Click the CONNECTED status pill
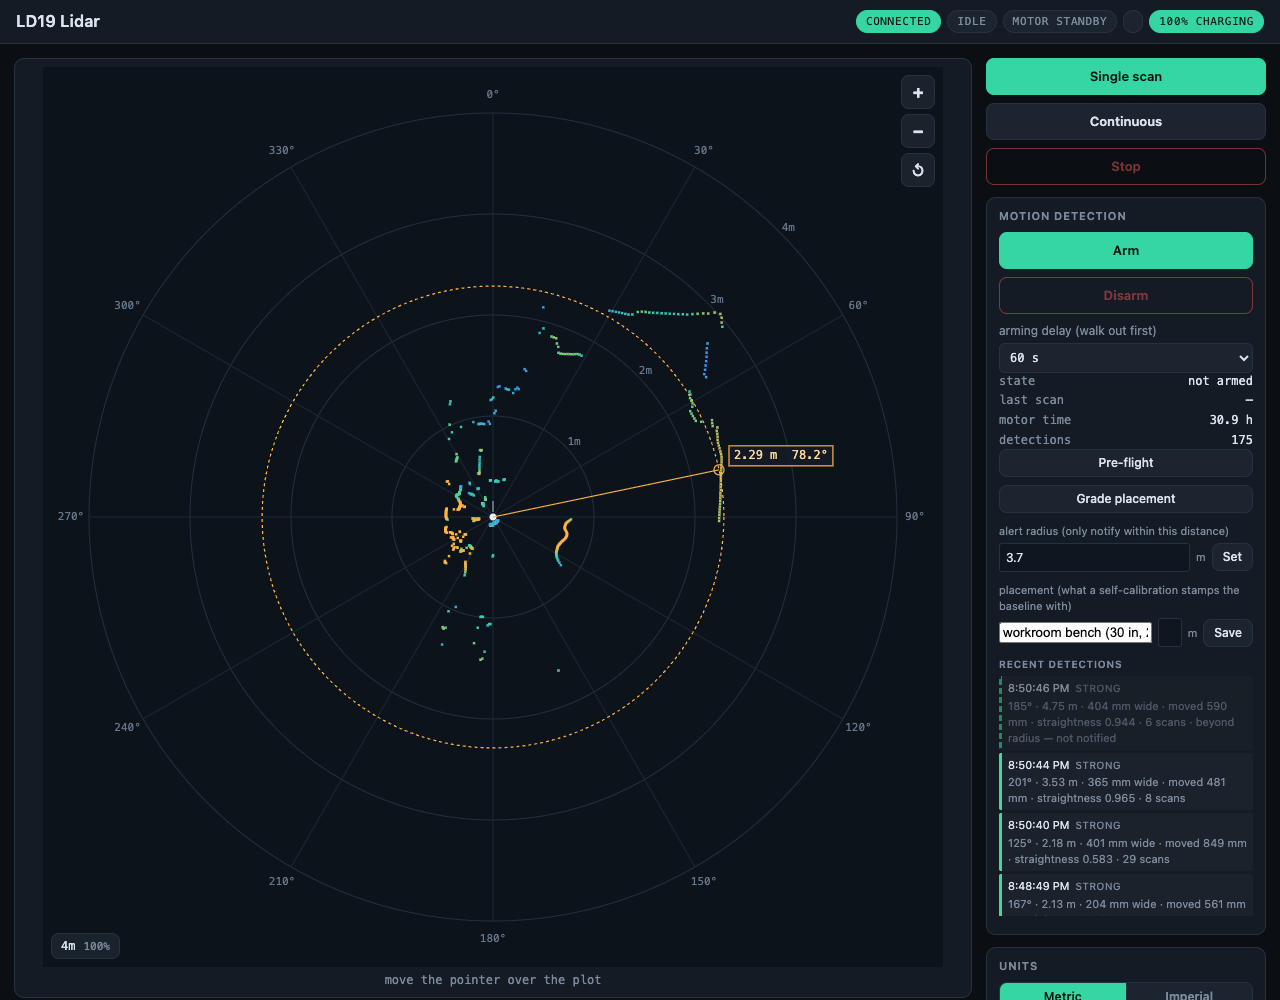 pos(899,22)
